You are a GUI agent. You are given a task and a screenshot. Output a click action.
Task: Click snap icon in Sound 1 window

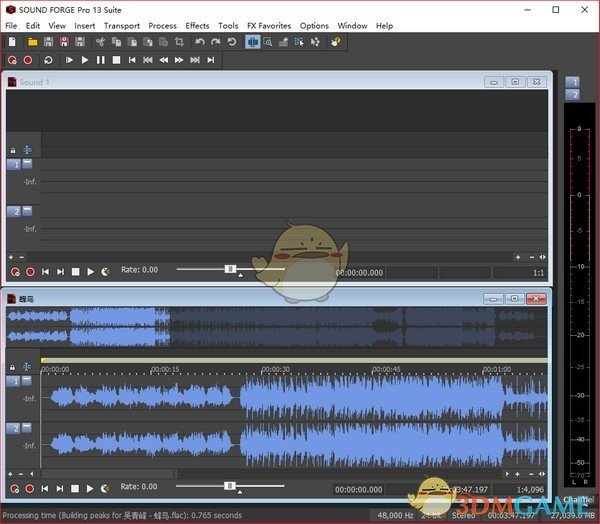pyautogui.click(x=27, y=150)
